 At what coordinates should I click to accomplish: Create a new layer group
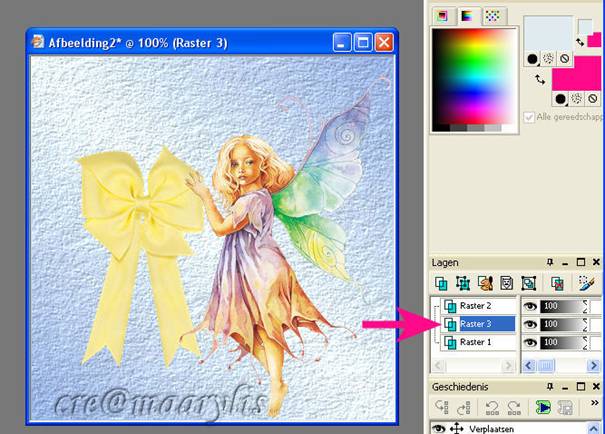coord(529,284)
